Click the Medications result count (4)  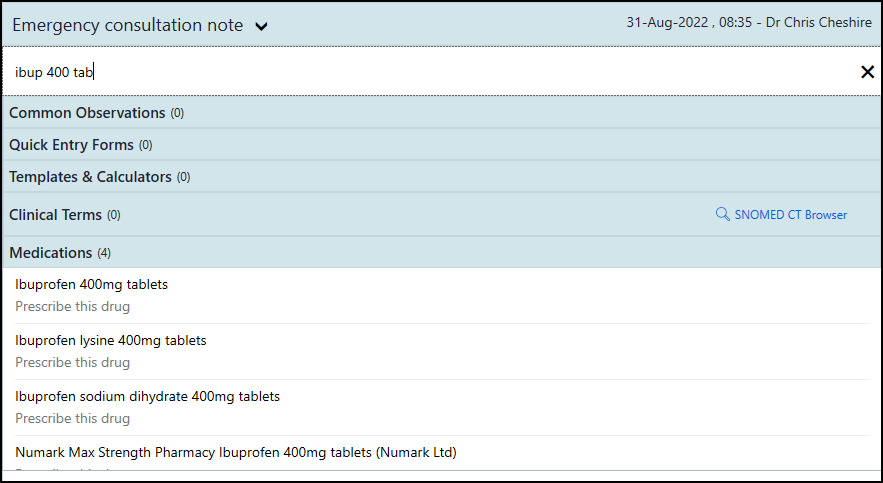point(104,253)
